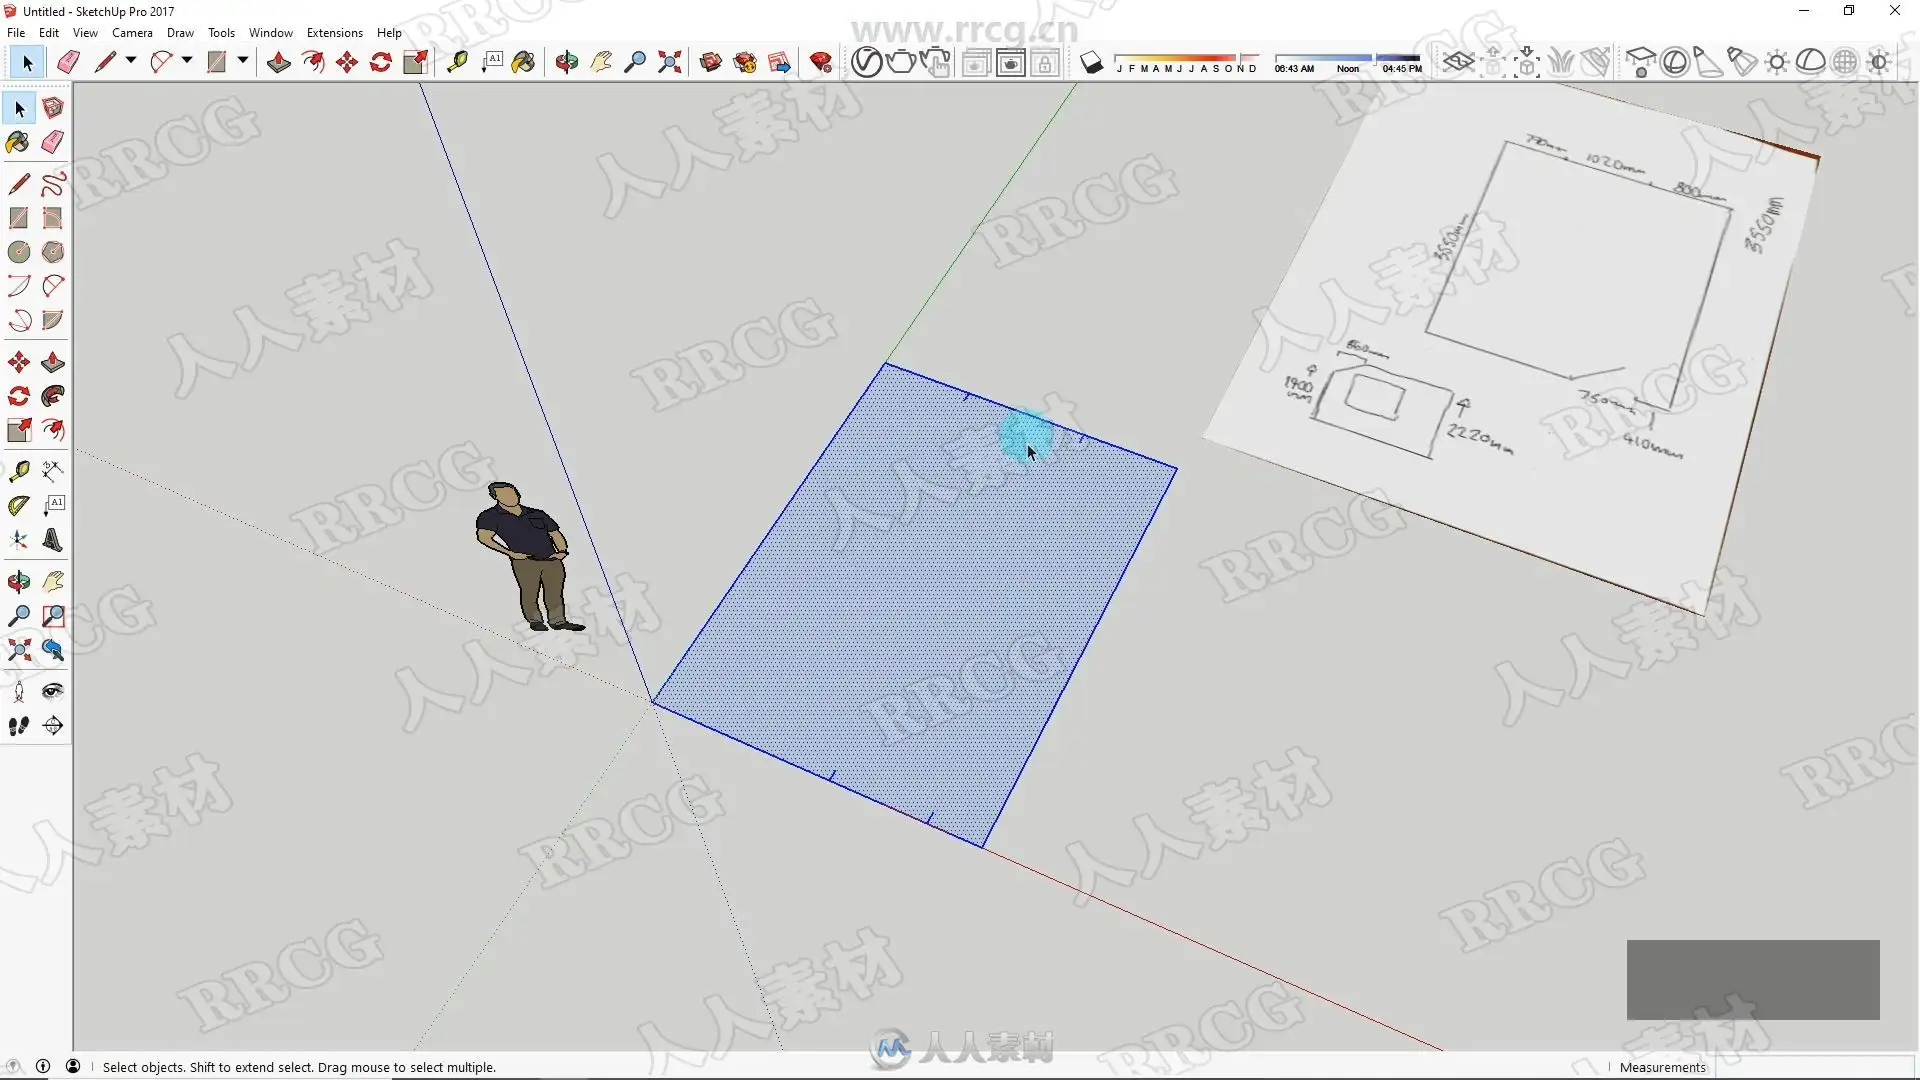Screen dimensions: 1920x1080
Task: Click the geo-location status bar icon
Action: click(x=13, y=1067)
